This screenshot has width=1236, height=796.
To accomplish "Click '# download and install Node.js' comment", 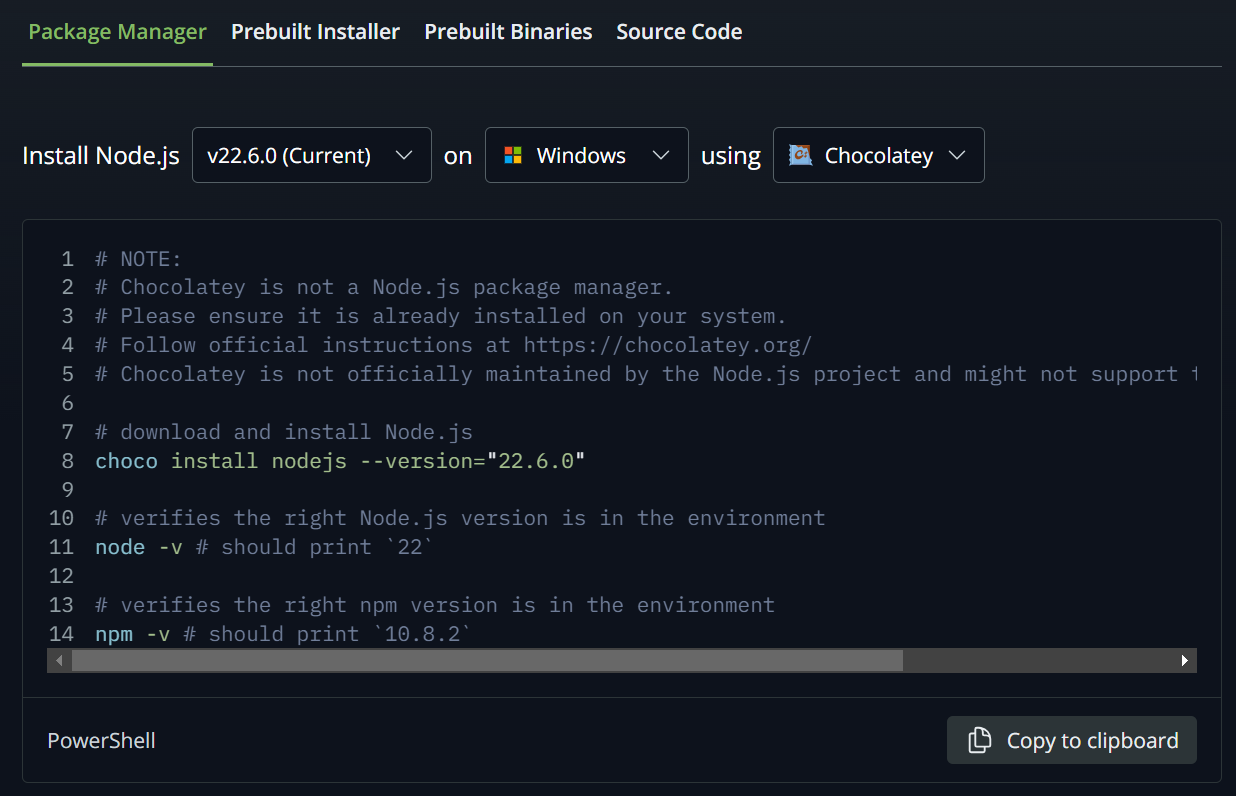I will coord(284,432).
